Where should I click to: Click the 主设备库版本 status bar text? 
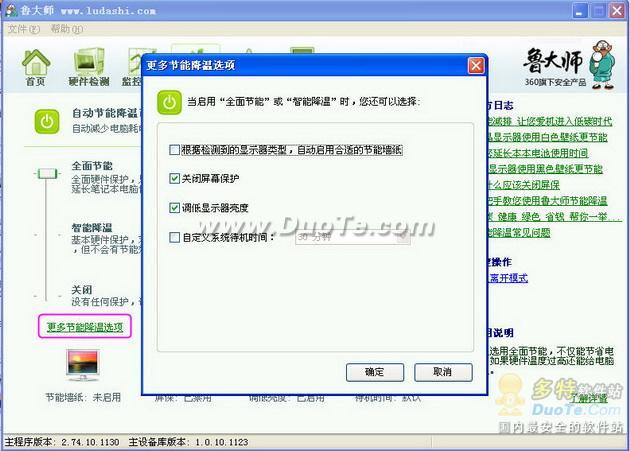pos(188,442)
